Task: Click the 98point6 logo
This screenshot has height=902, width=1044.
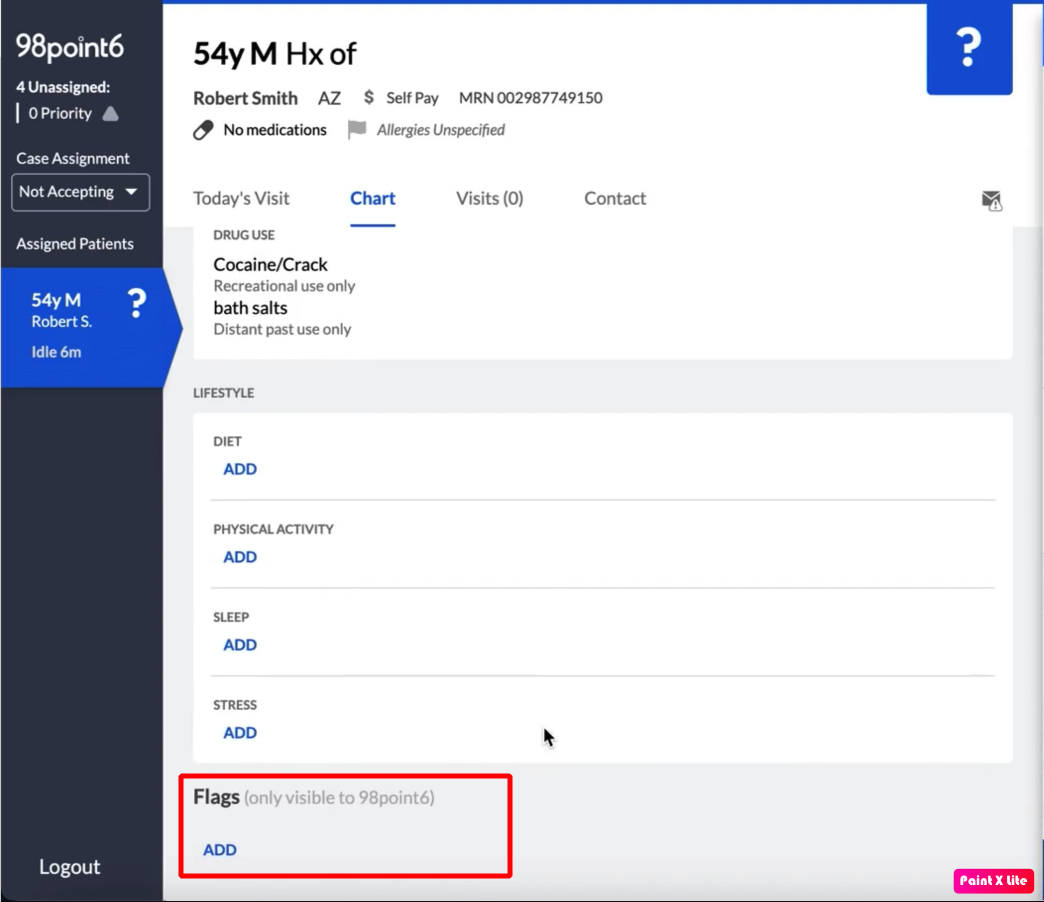Action: click(x=70, y=47)
